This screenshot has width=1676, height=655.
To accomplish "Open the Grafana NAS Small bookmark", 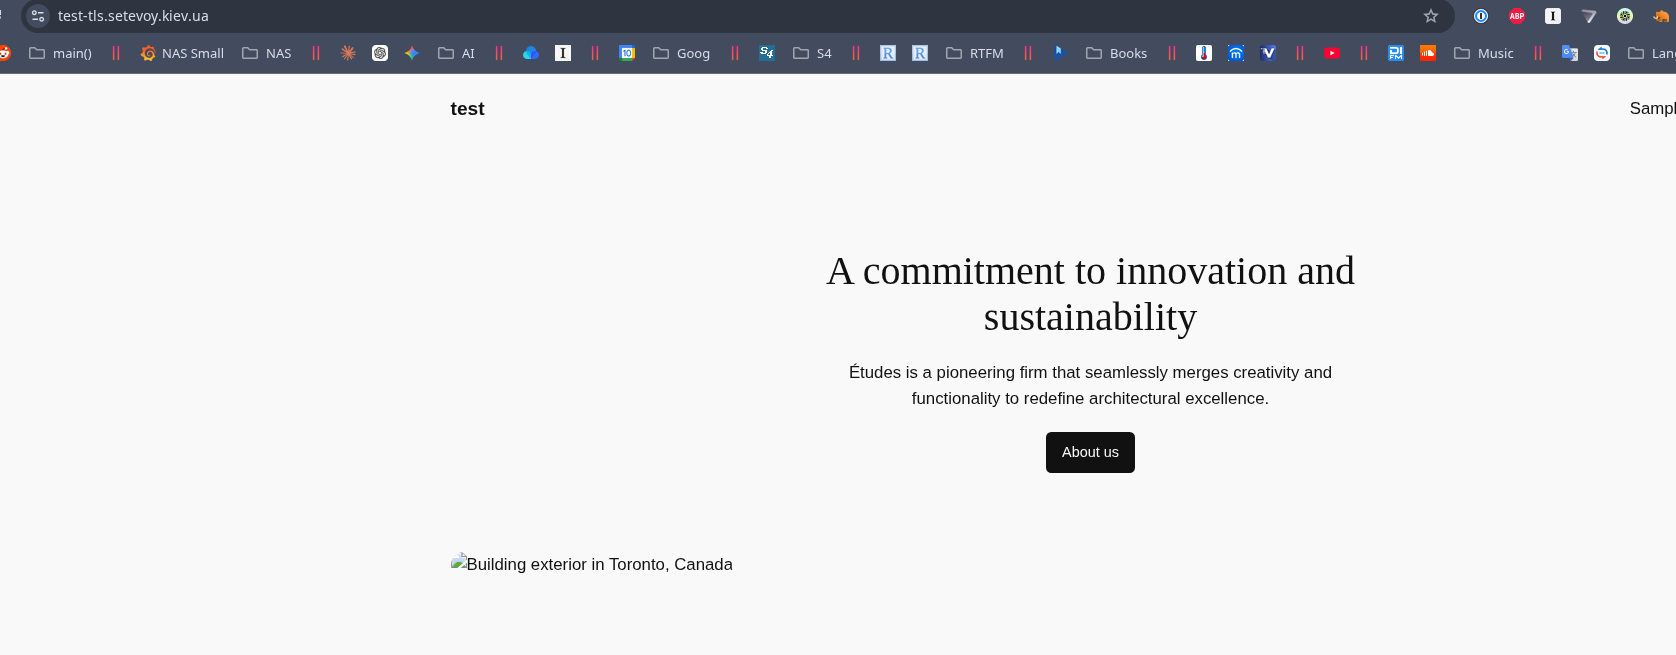I will point(182,53).
